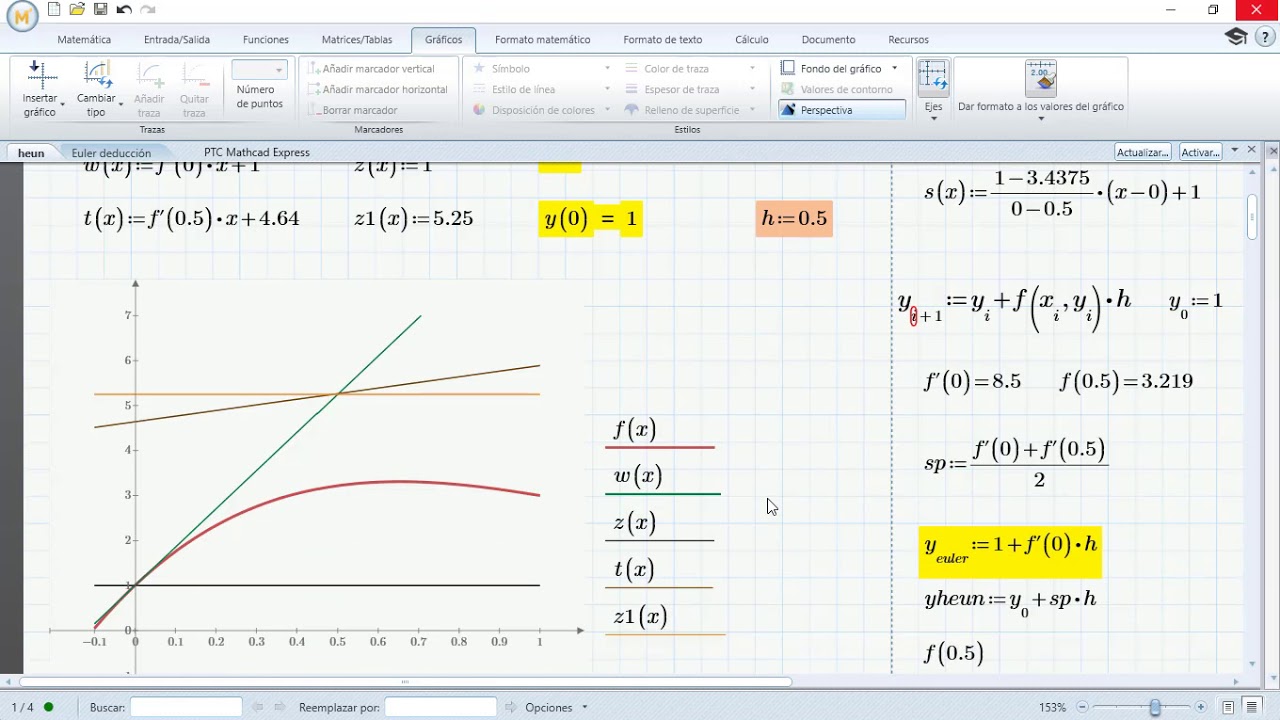The width and height of the screenshot is (1280, 720).
Task: Click the Actualizar... button
Action: [x=1143, y=152]
